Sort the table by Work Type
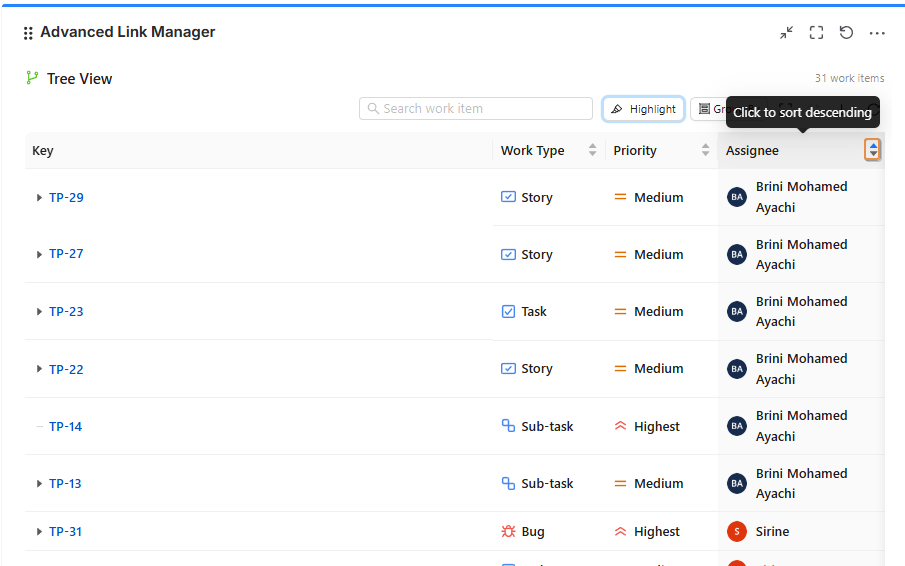Screen dimensions: 905x566 tap(592, 150)
